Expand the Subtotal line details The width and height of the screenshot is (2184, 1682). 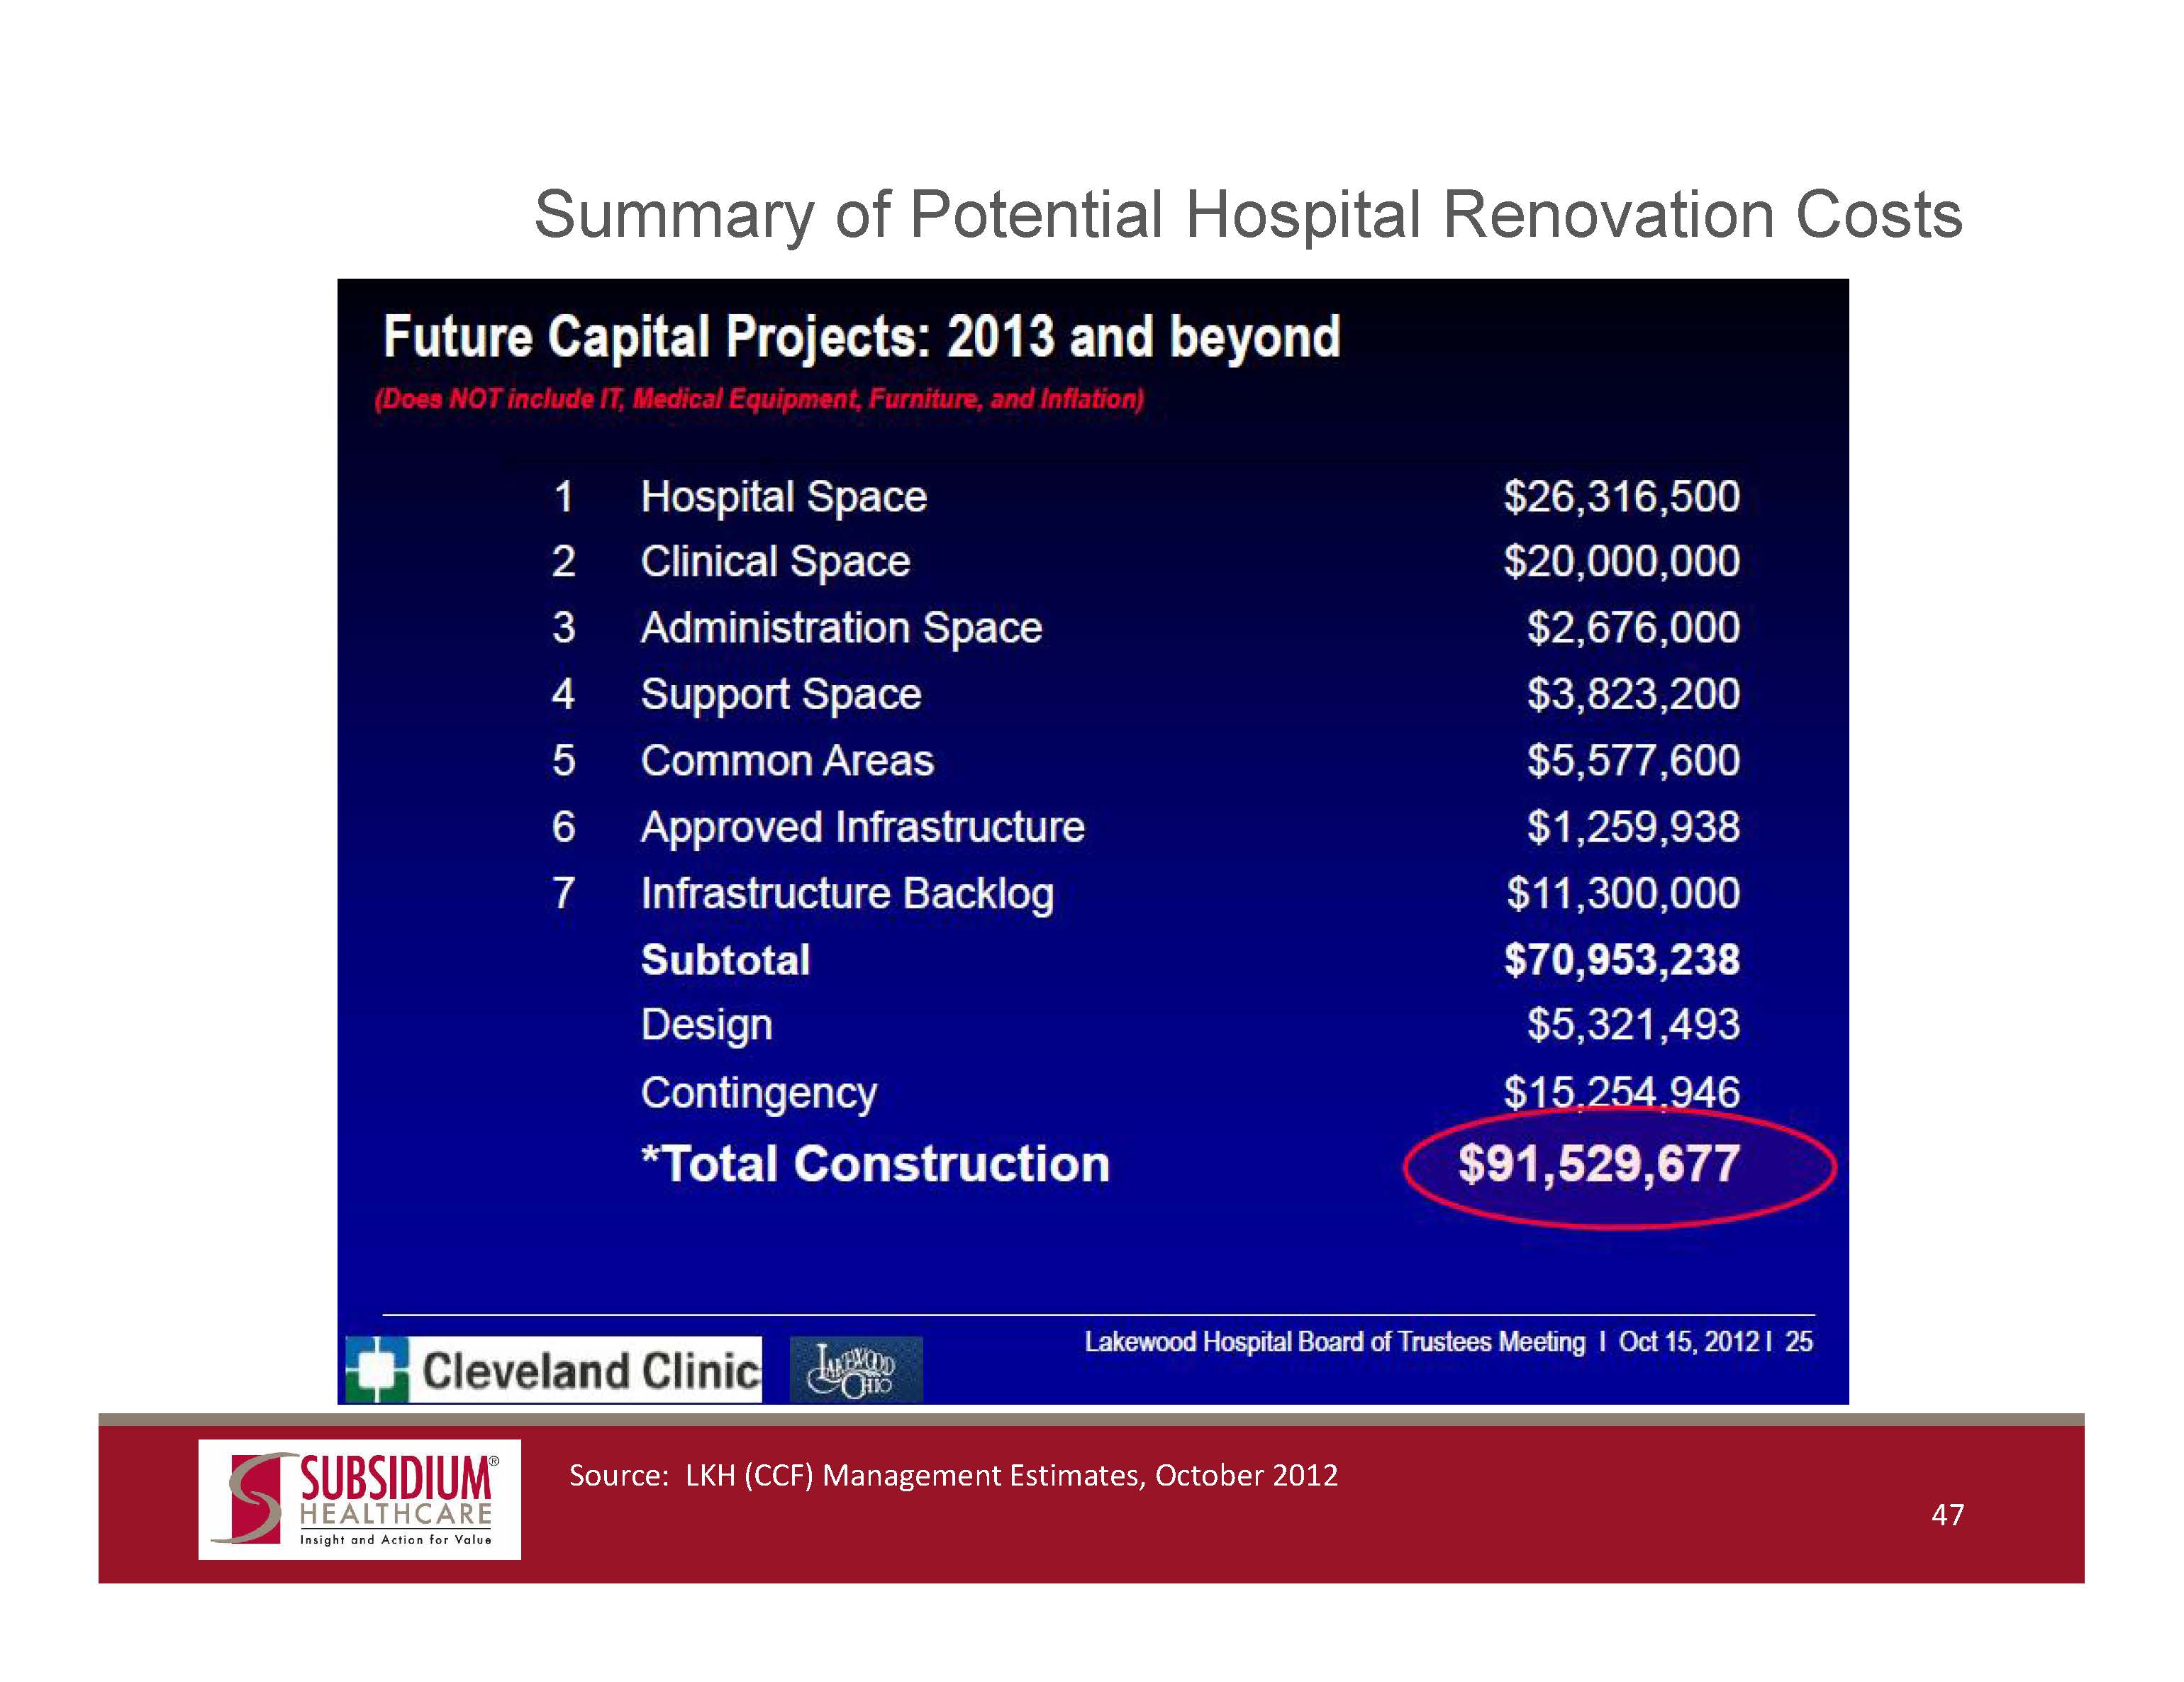coord(725,959)
